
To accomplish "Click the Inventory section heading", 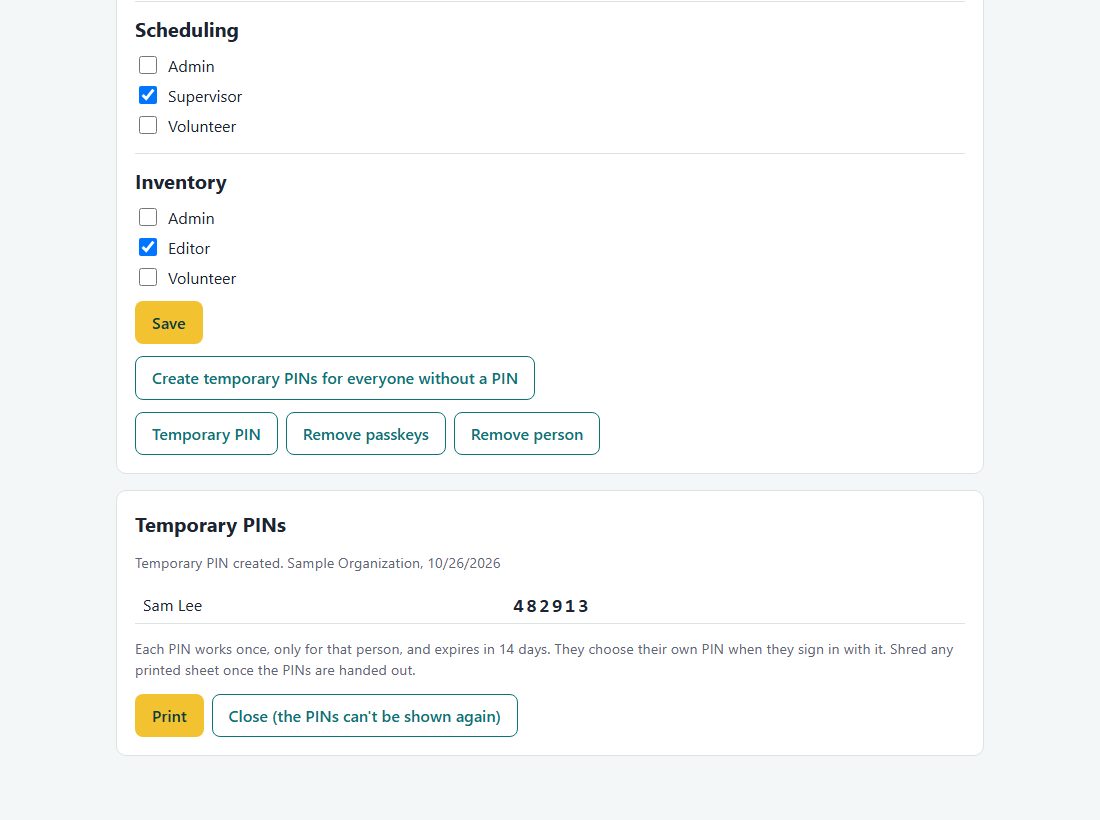I will coord(181,182).
